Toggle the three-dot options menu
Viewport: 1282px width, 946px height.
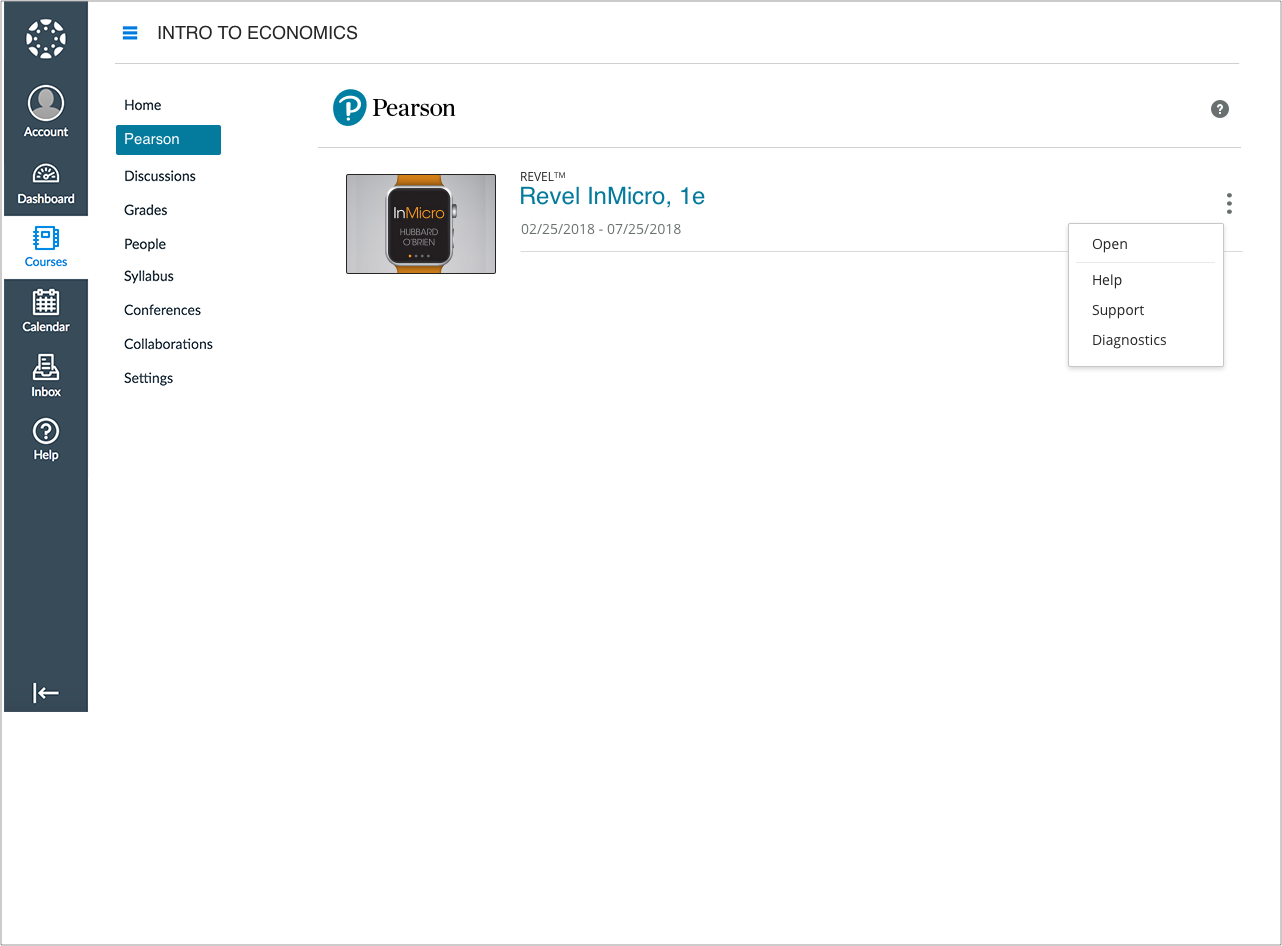(x=1229, y=204)
